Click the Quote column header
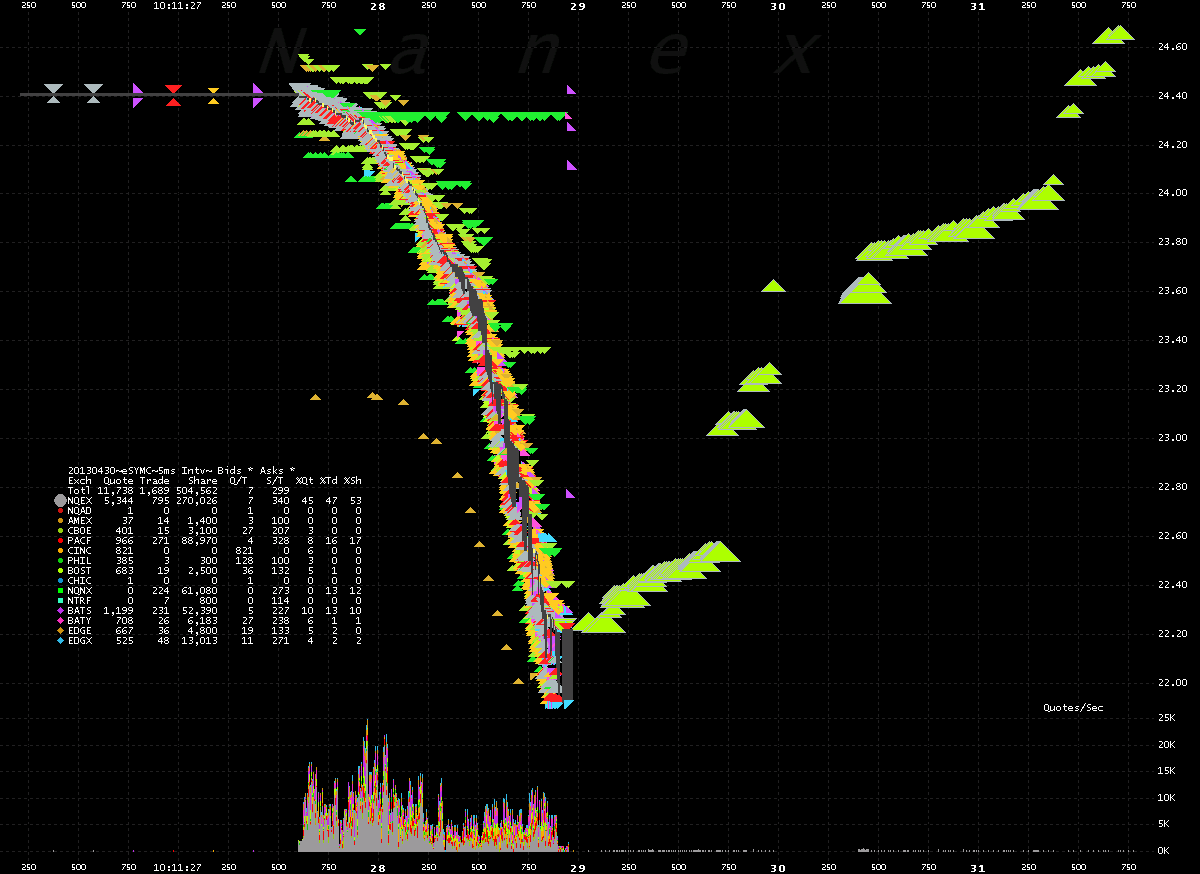Image resolution: width=1200 pixels, height=874 pixels. click(x=117, y=480)
